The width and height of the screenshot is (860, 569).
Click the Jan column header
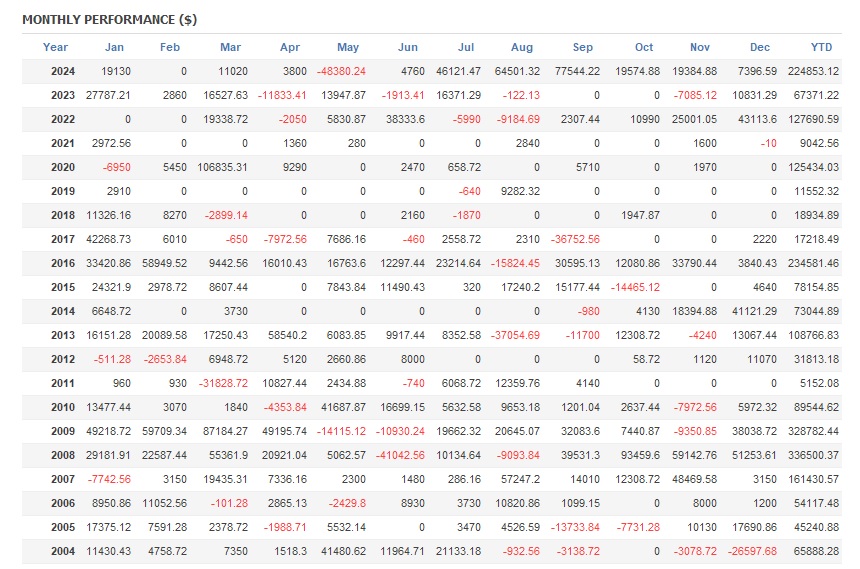(x=115, y=47)
